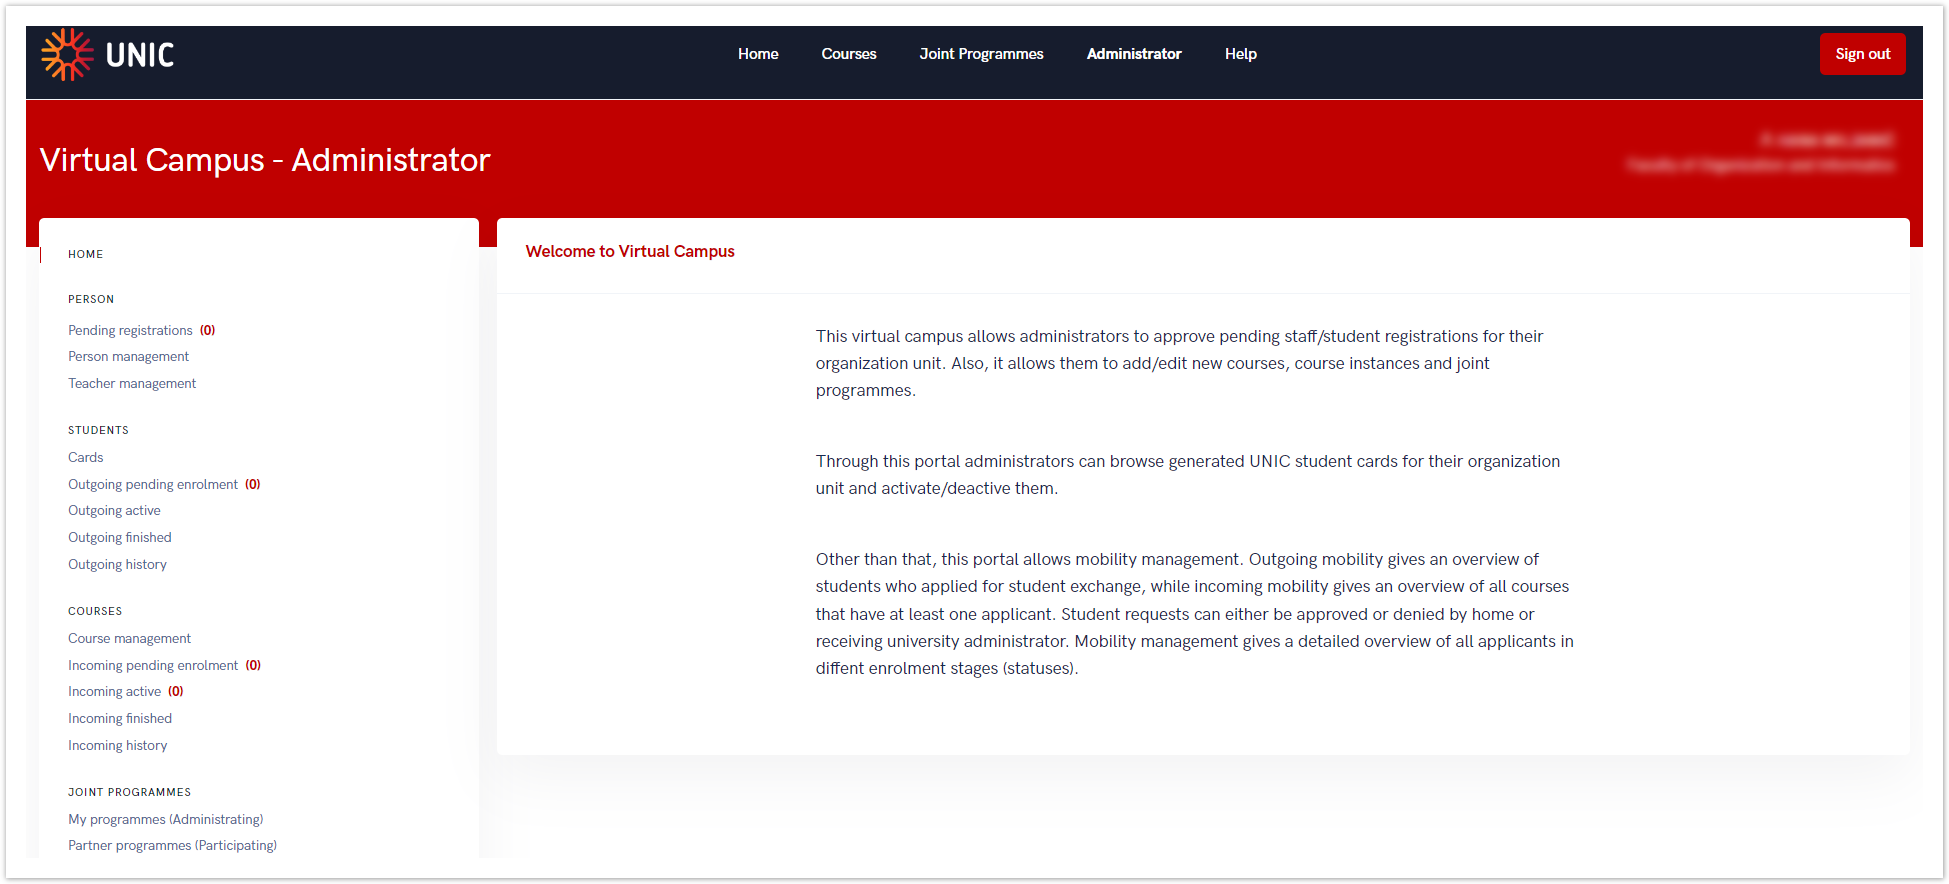View Incoming pending enrolment list
1949x884 pixels.
click(153, 666)
